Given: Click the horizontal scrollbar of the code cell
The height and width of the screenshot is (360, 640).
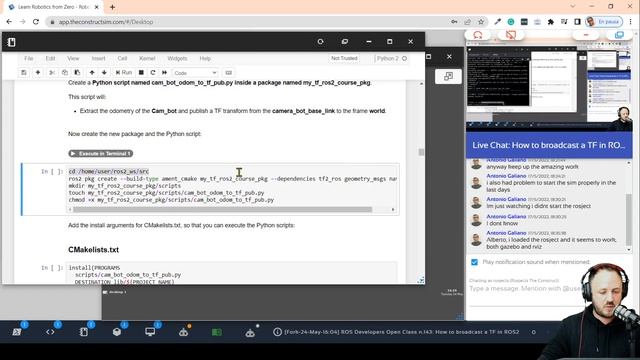Looking at the screenshot, I should tap(222, 209).
